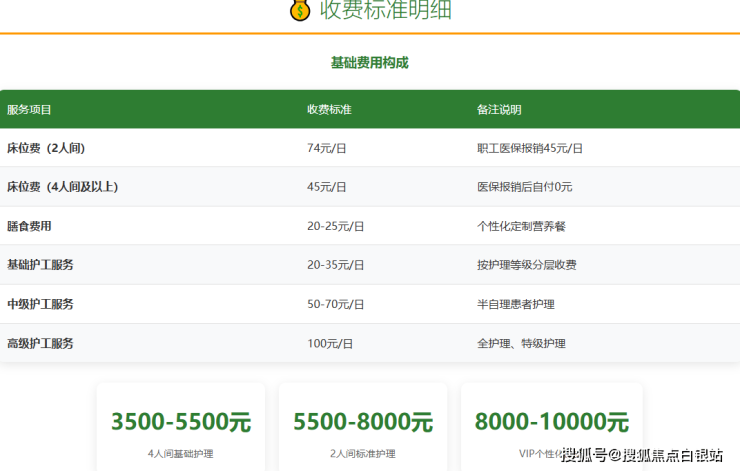Click the 个性化定制营养餐 note
Image resolution: width=740 pixels, height=471 pixels.
pyautogui.click(x=521, y=226)
